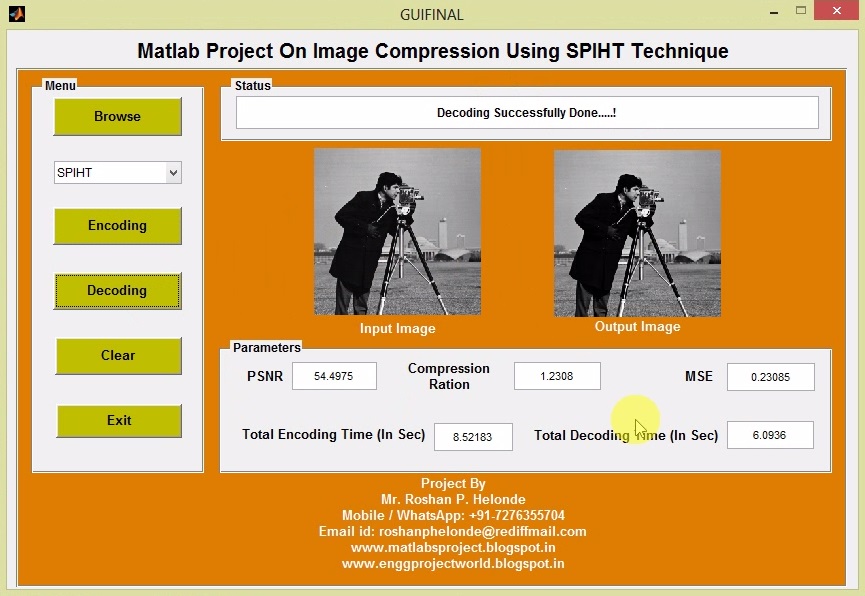Select the Compression Ration value box
865x596 pixels.
(x=557, y=376)
